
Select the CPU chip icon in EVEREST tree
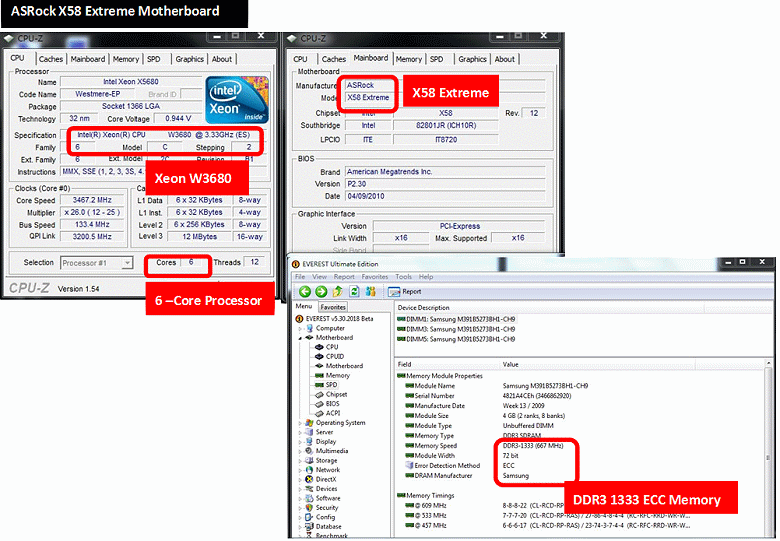point(319,347)
